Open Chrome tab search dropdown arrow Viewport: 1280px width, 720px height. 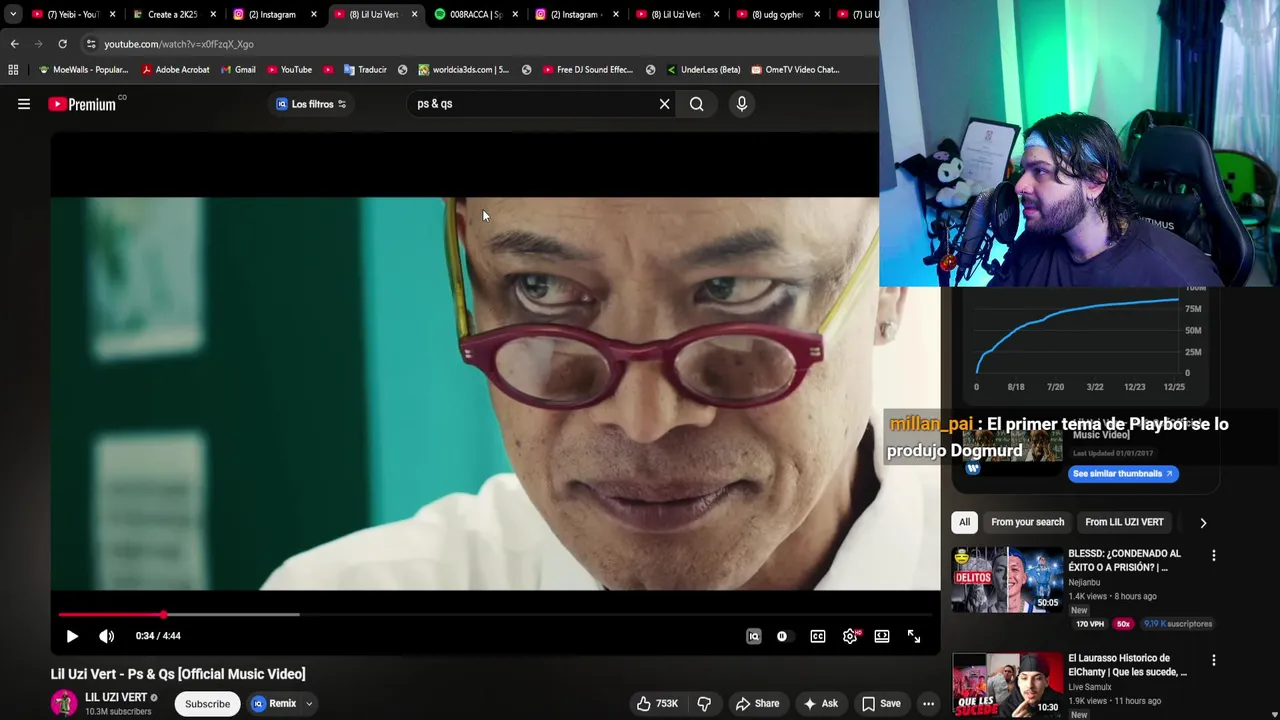coord(13,14)
